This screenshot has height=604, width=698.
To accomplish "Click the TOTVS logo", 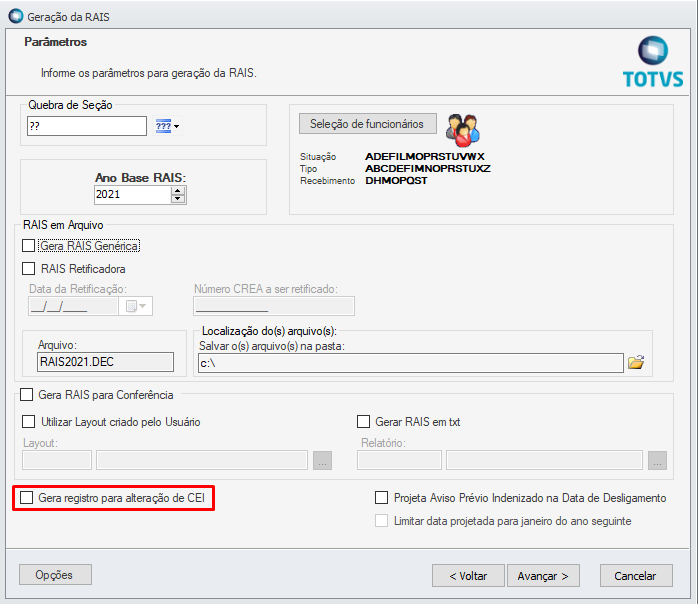I will pyautogui.click(x=653, y=61).
